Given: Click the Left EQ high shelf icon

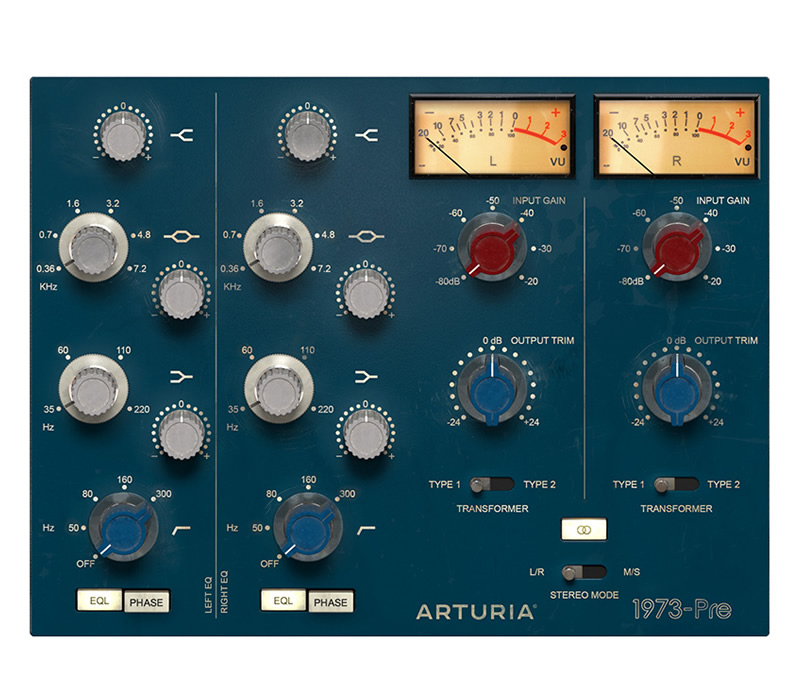Looking at the screenshot, I should [182, 135].
